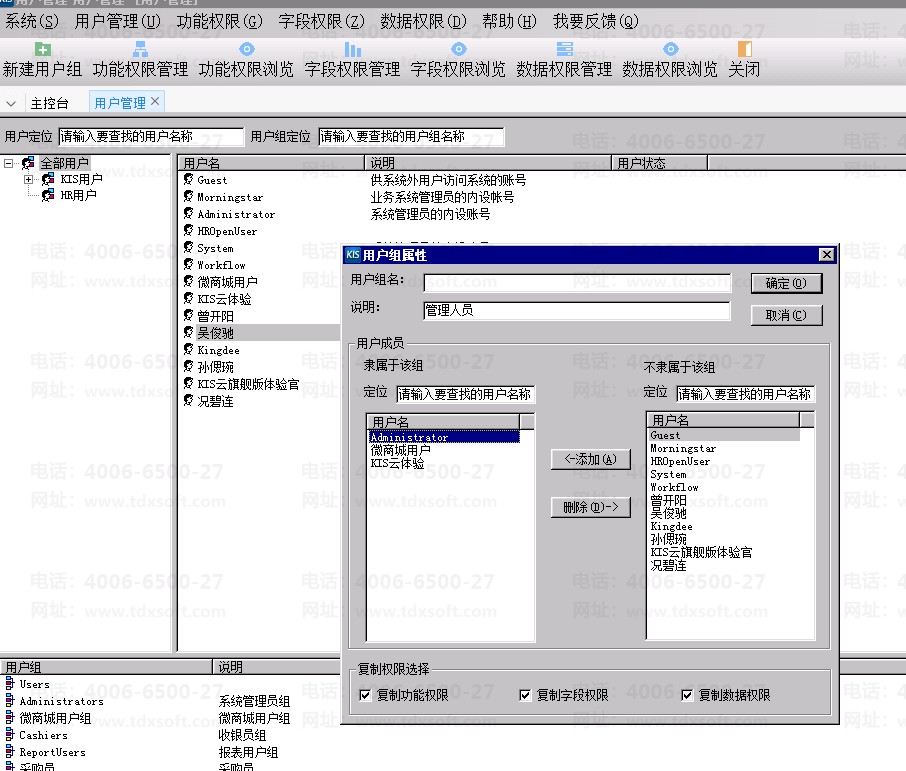Switch to the 主控台 tab
The height and width of the screenshot is (771, 906).
(50, 103)
